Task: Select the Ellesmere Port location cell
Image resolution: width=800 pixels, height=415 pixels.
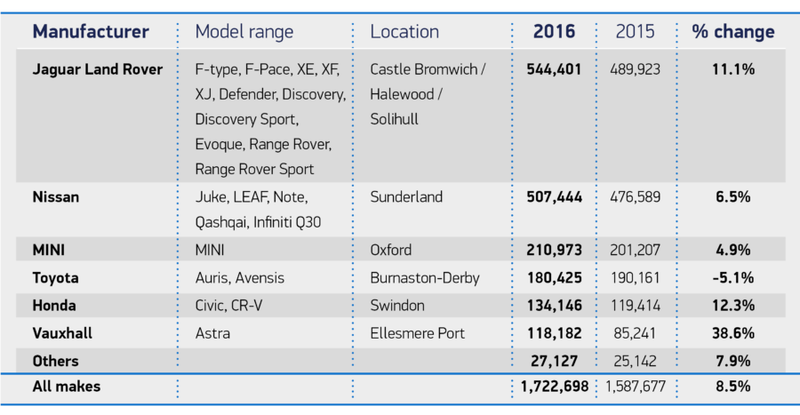Action: [417, 334]
